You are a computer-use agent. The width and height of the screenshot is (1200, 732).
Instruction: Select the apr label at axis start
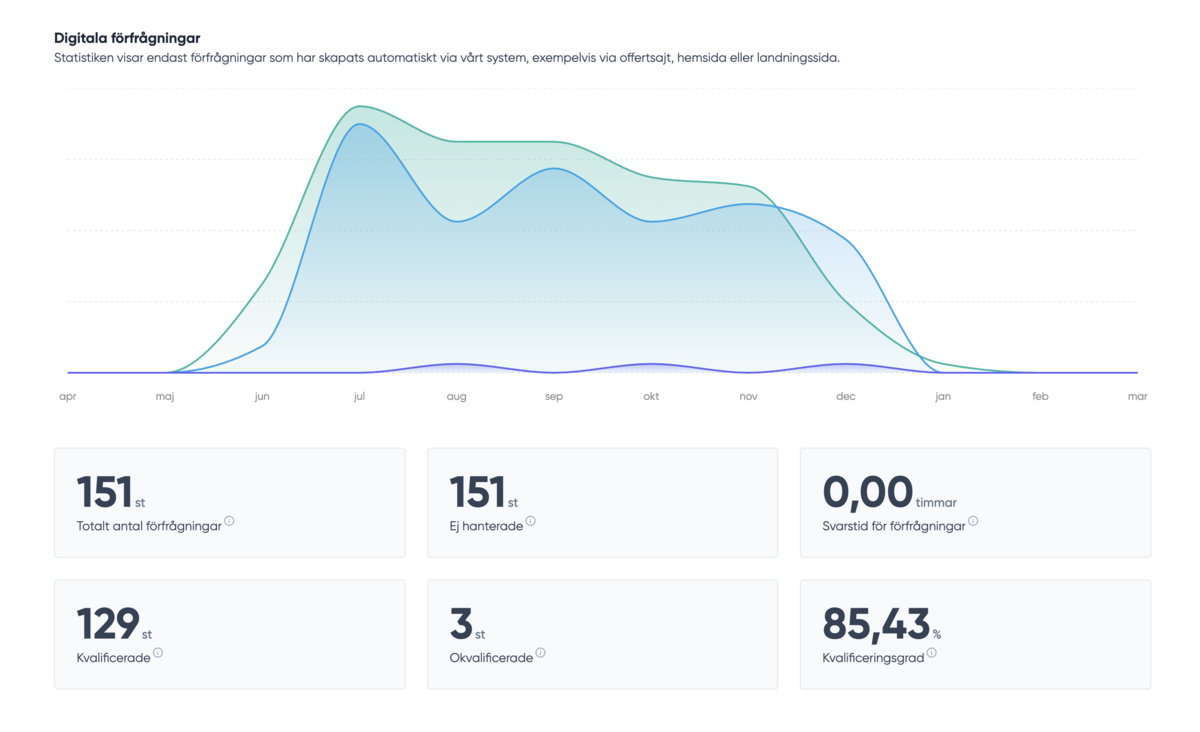coord(68,397)
